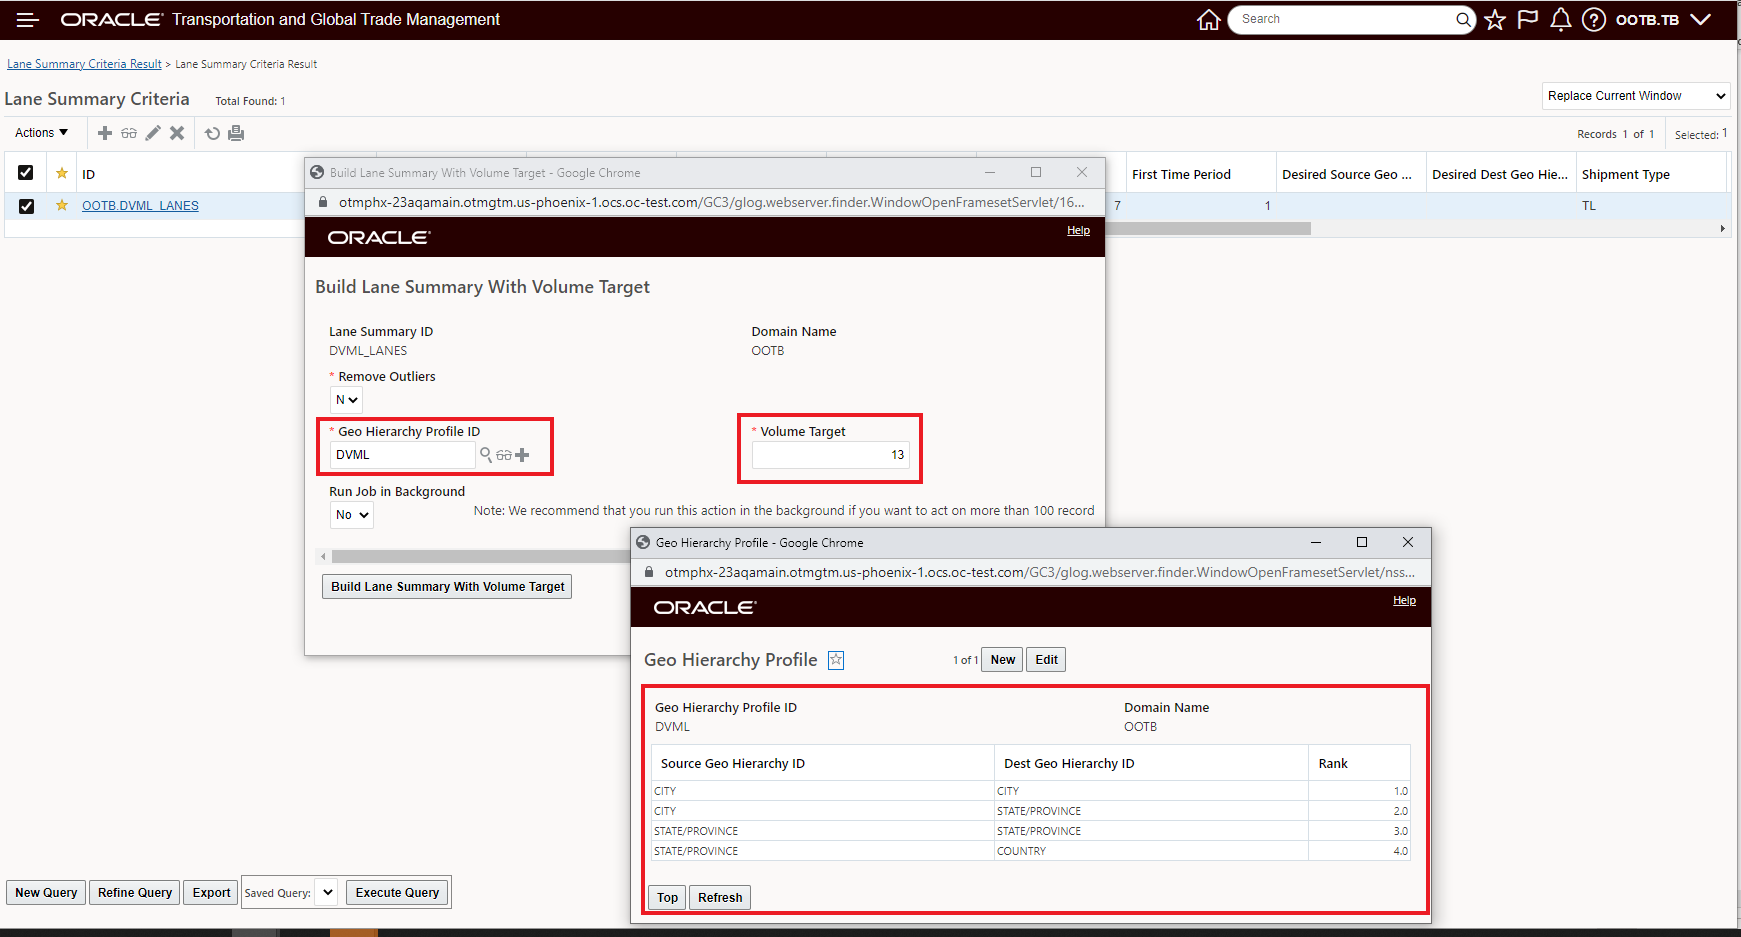Click Help in the Geo Hierarchy Profile window
The width and height of the screenshot is (1741, 937).
click(x=1404, y=600)
